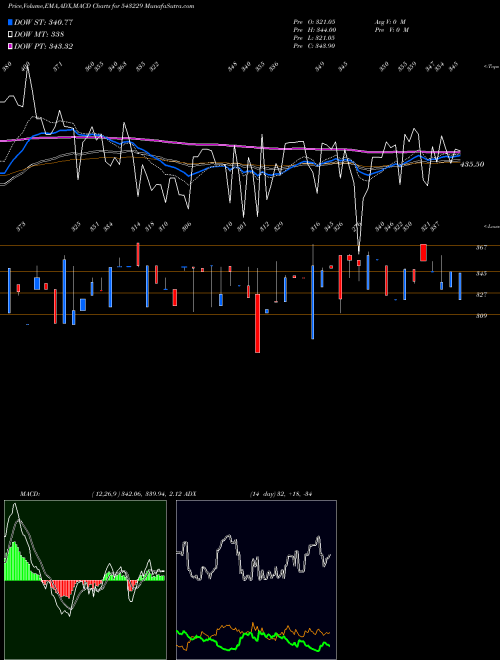Click the 327 price axis label
Screen dimensions: 500x660
click(481, 295)
